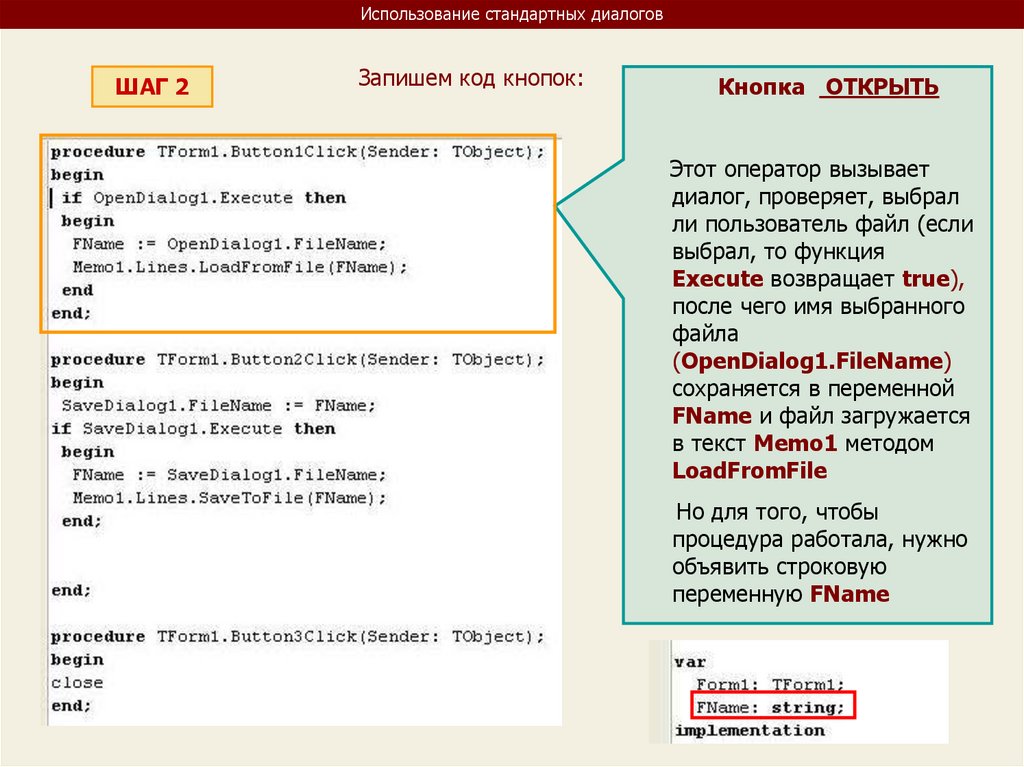Click the 'if SaveDialog1.Execute then' line
The height and width of the screenshot is (767, 1024).
(193, 429)
